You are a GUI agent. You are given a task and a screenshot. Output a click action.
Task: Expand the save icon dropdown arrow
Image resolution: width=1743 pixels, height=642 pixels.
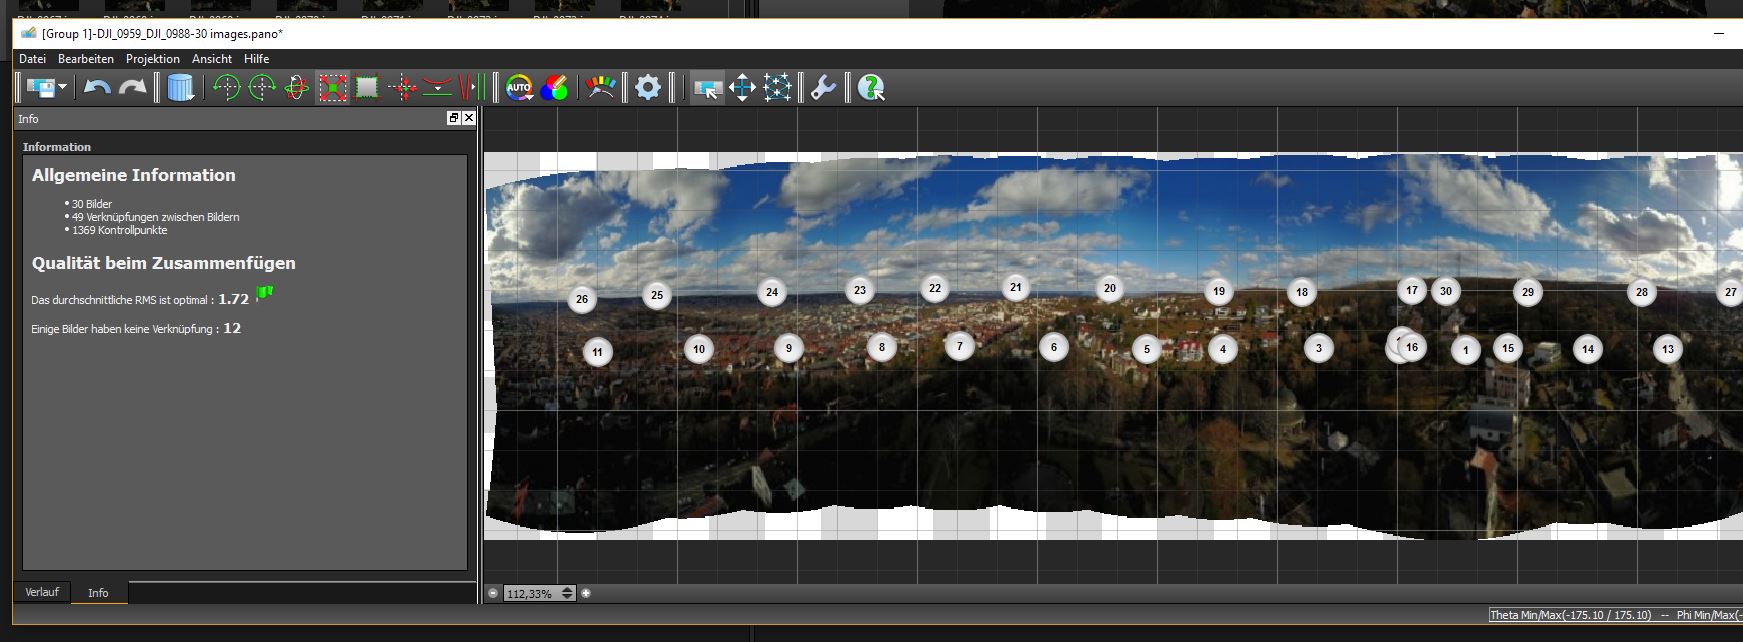(63, 88)
